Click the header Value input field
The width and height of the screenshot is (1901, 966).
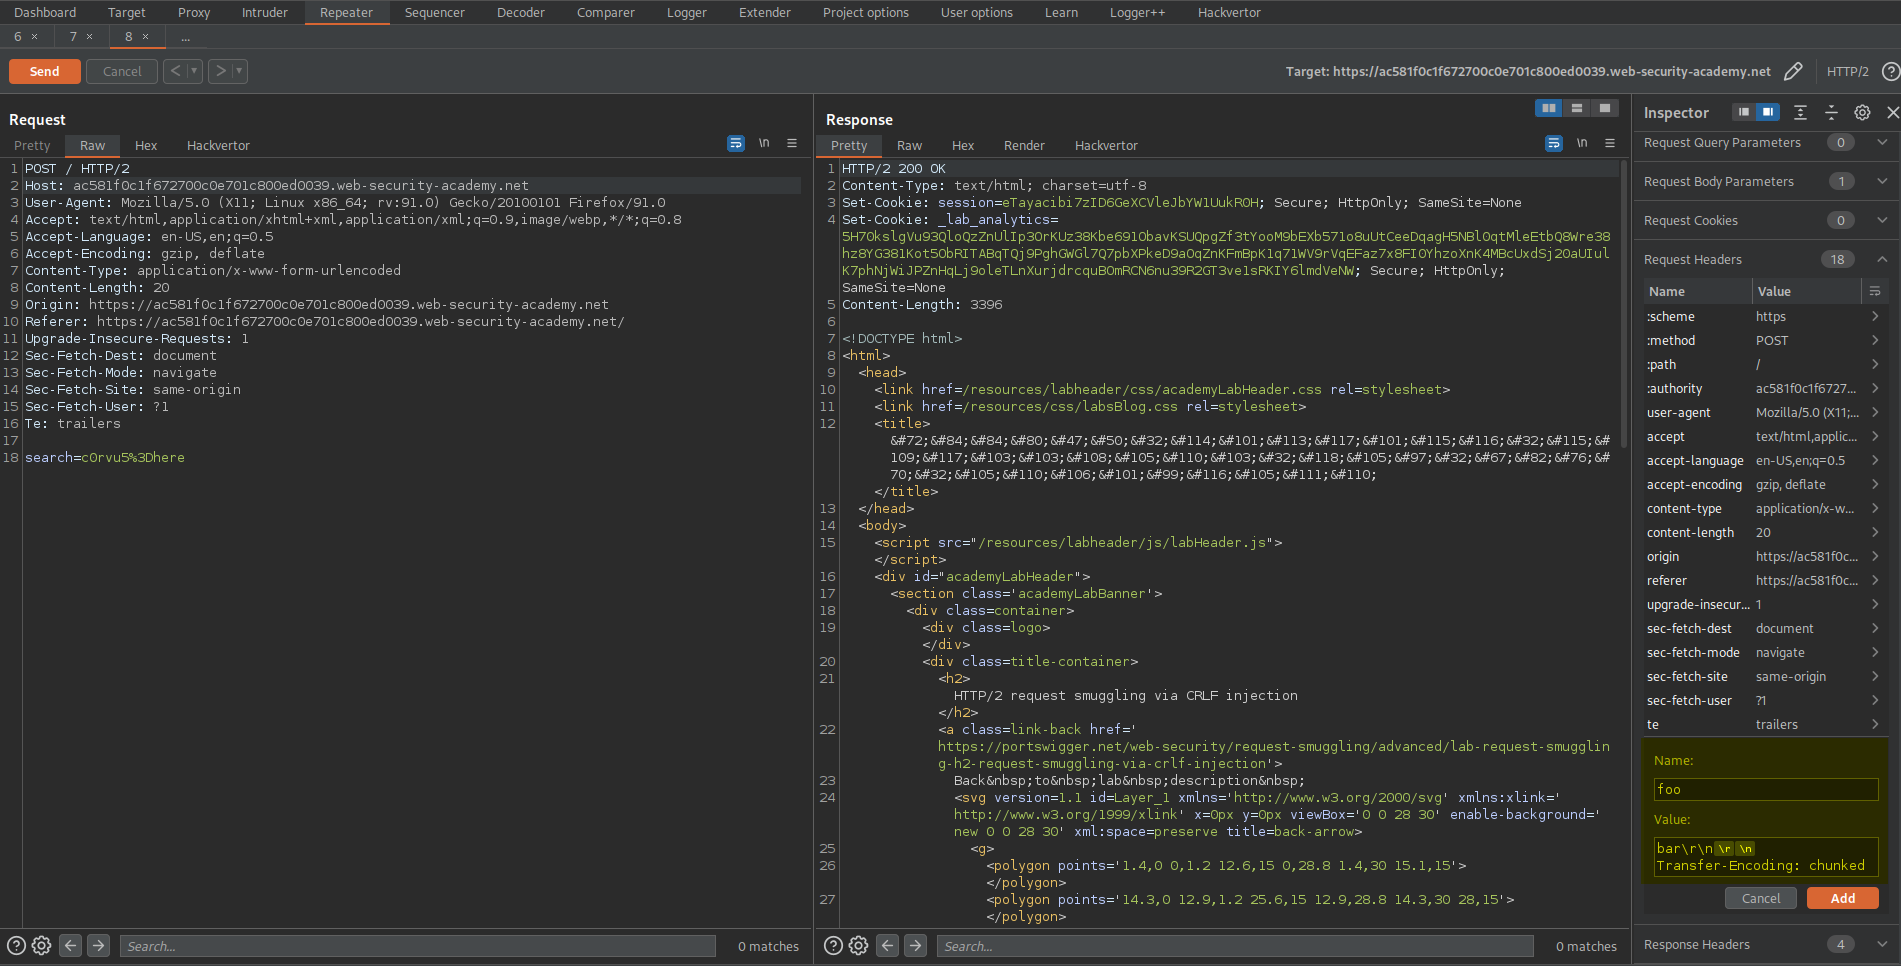(x=1765, y=857)
